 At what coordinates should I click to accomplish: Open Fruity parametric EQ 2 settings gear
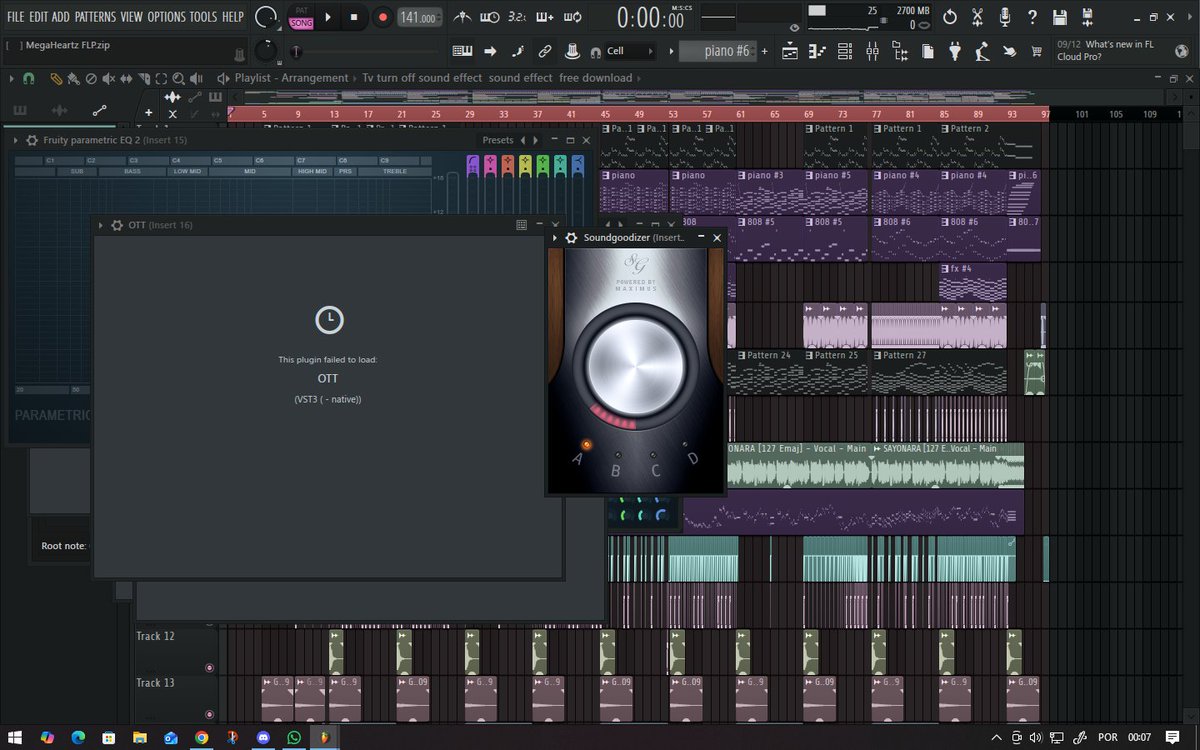click(x=33, y=140)
